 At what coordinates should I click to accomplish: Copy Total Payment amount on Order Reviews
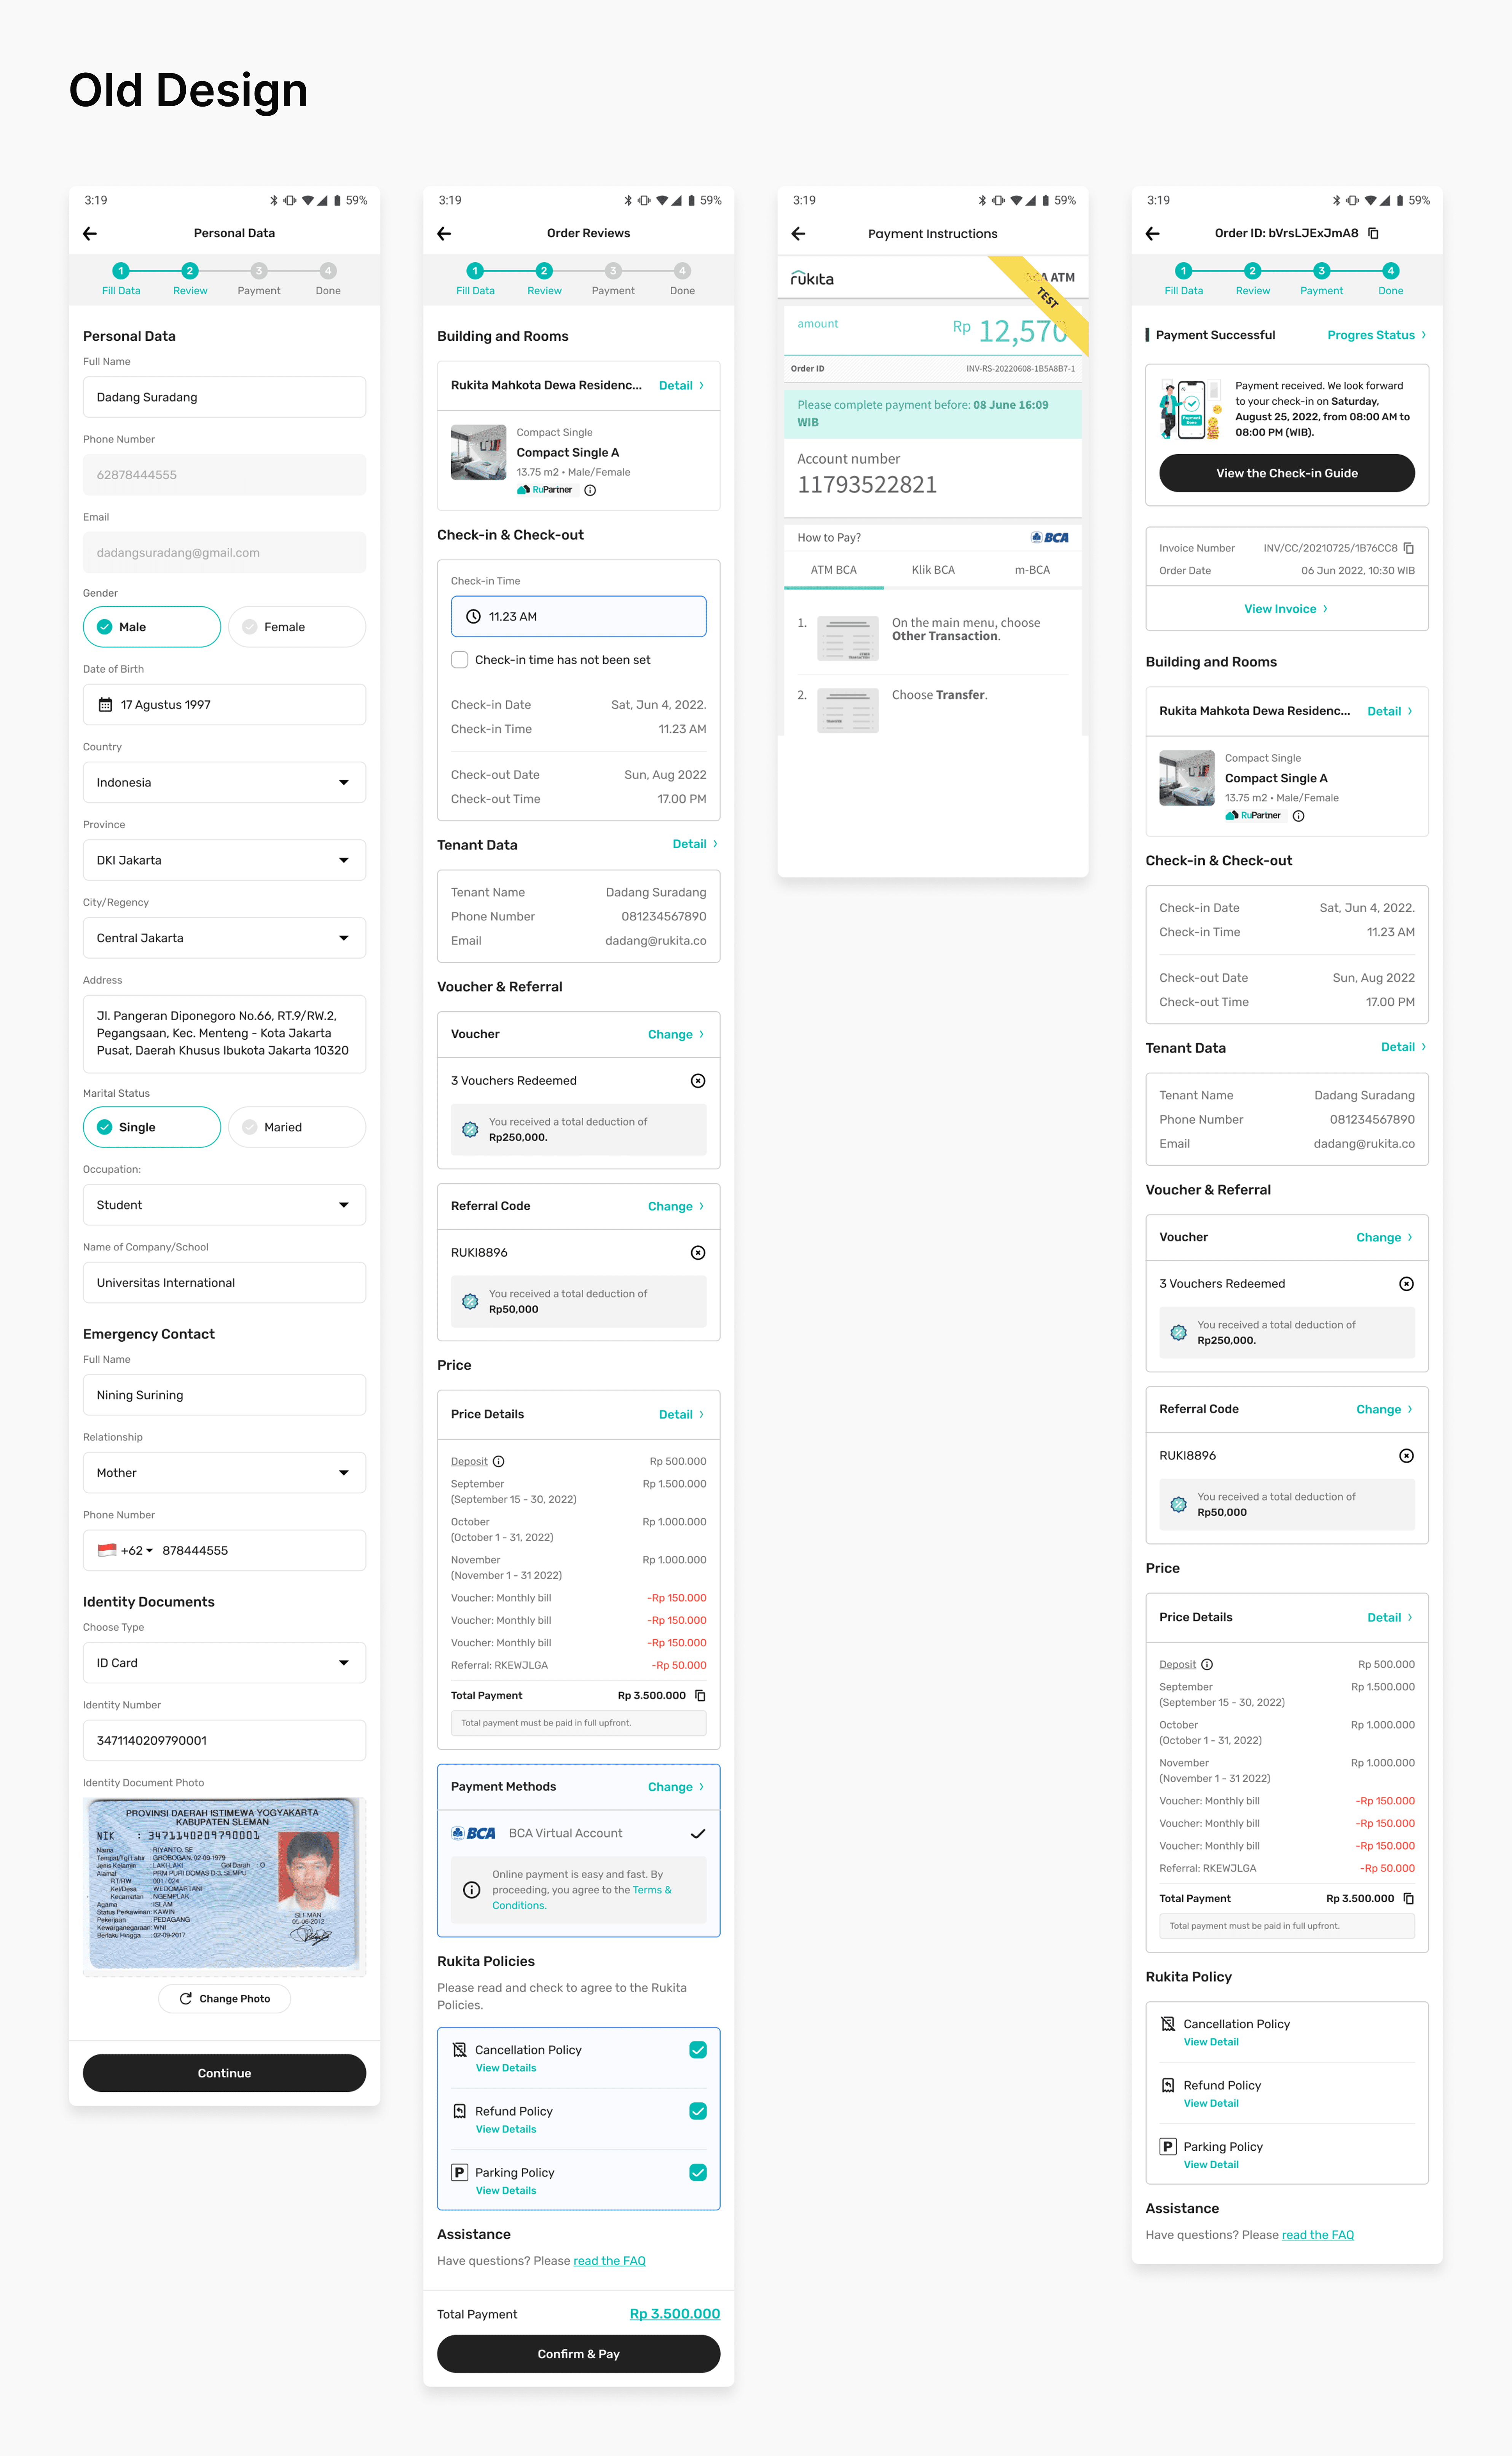[x=700, y=1695]
